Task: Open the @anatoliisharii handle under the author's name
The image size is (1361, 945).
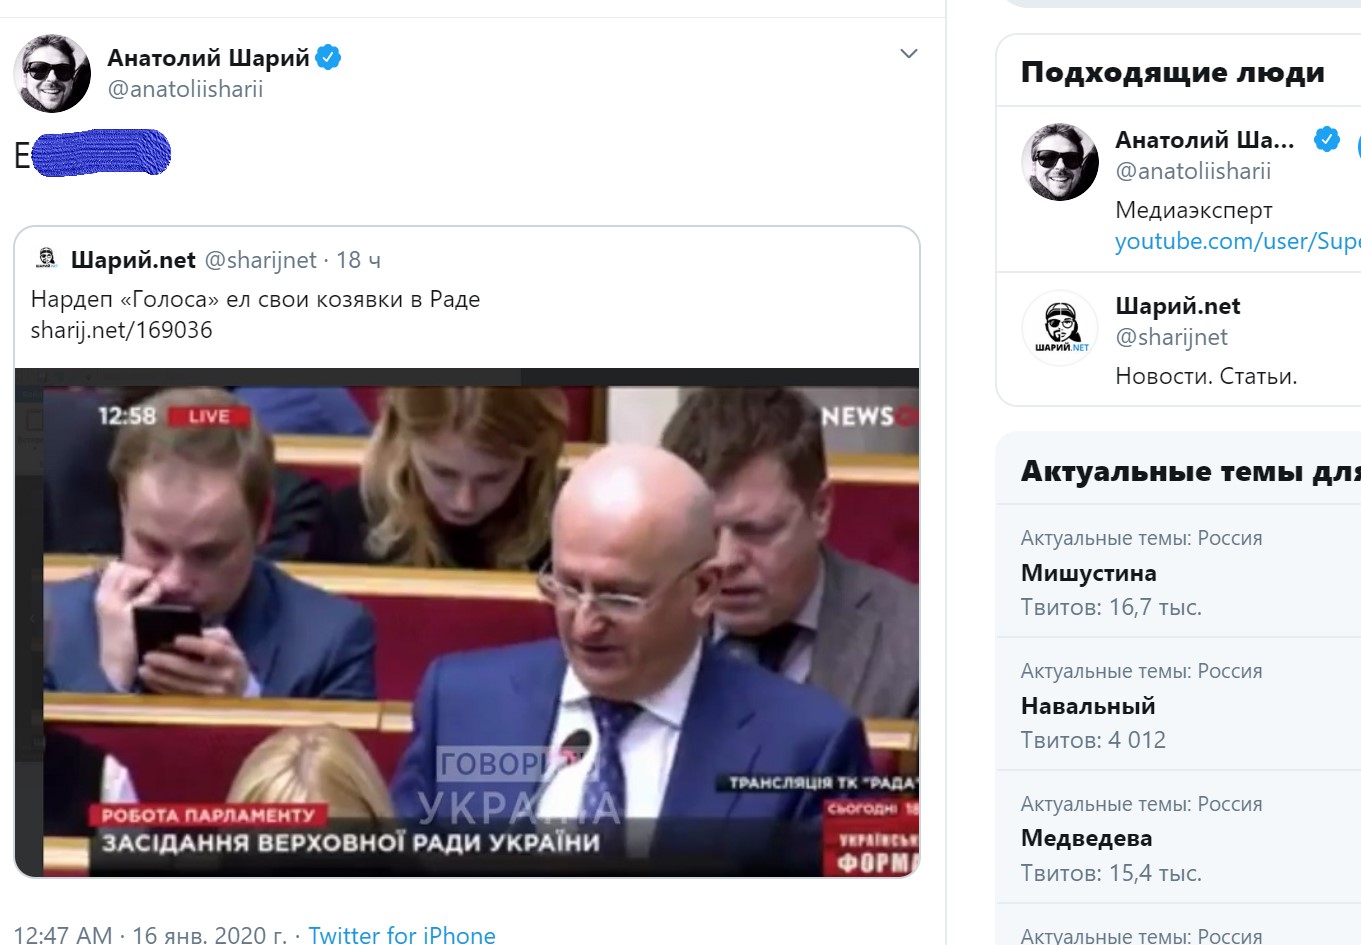Action: point(185,89)
